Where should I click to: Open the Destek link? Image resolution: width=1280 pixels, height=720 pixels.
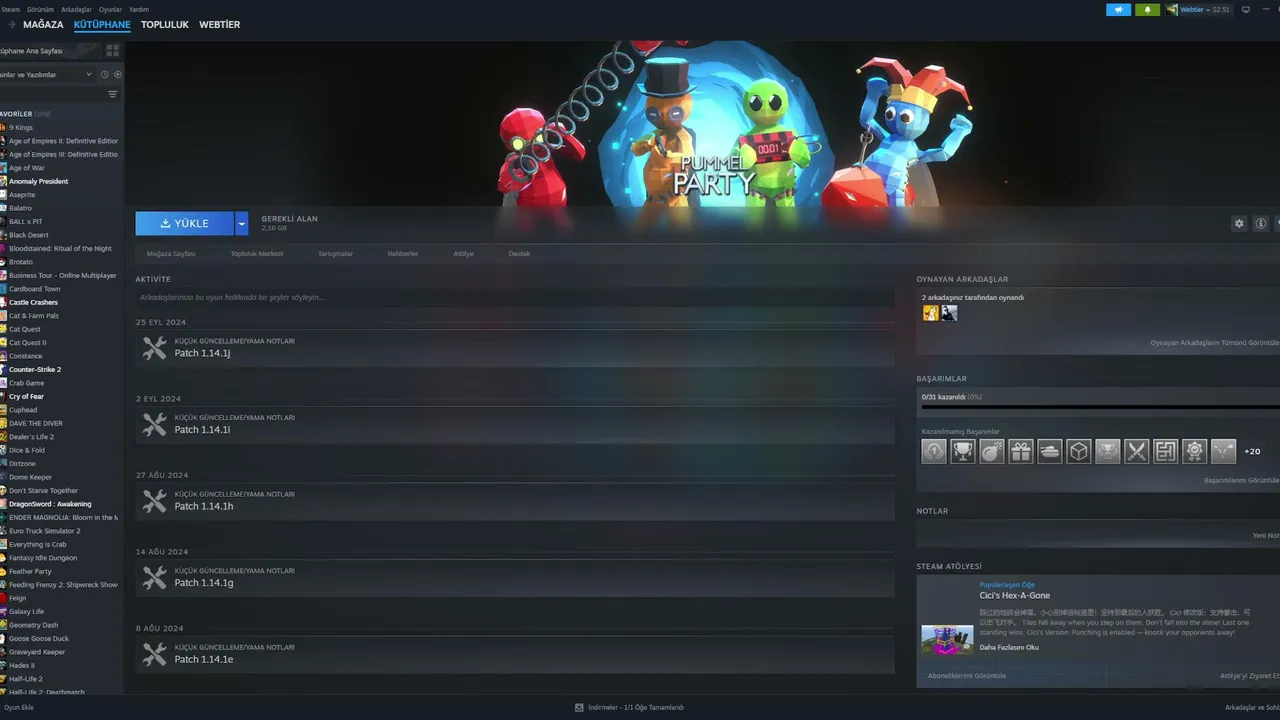[519, 254]
